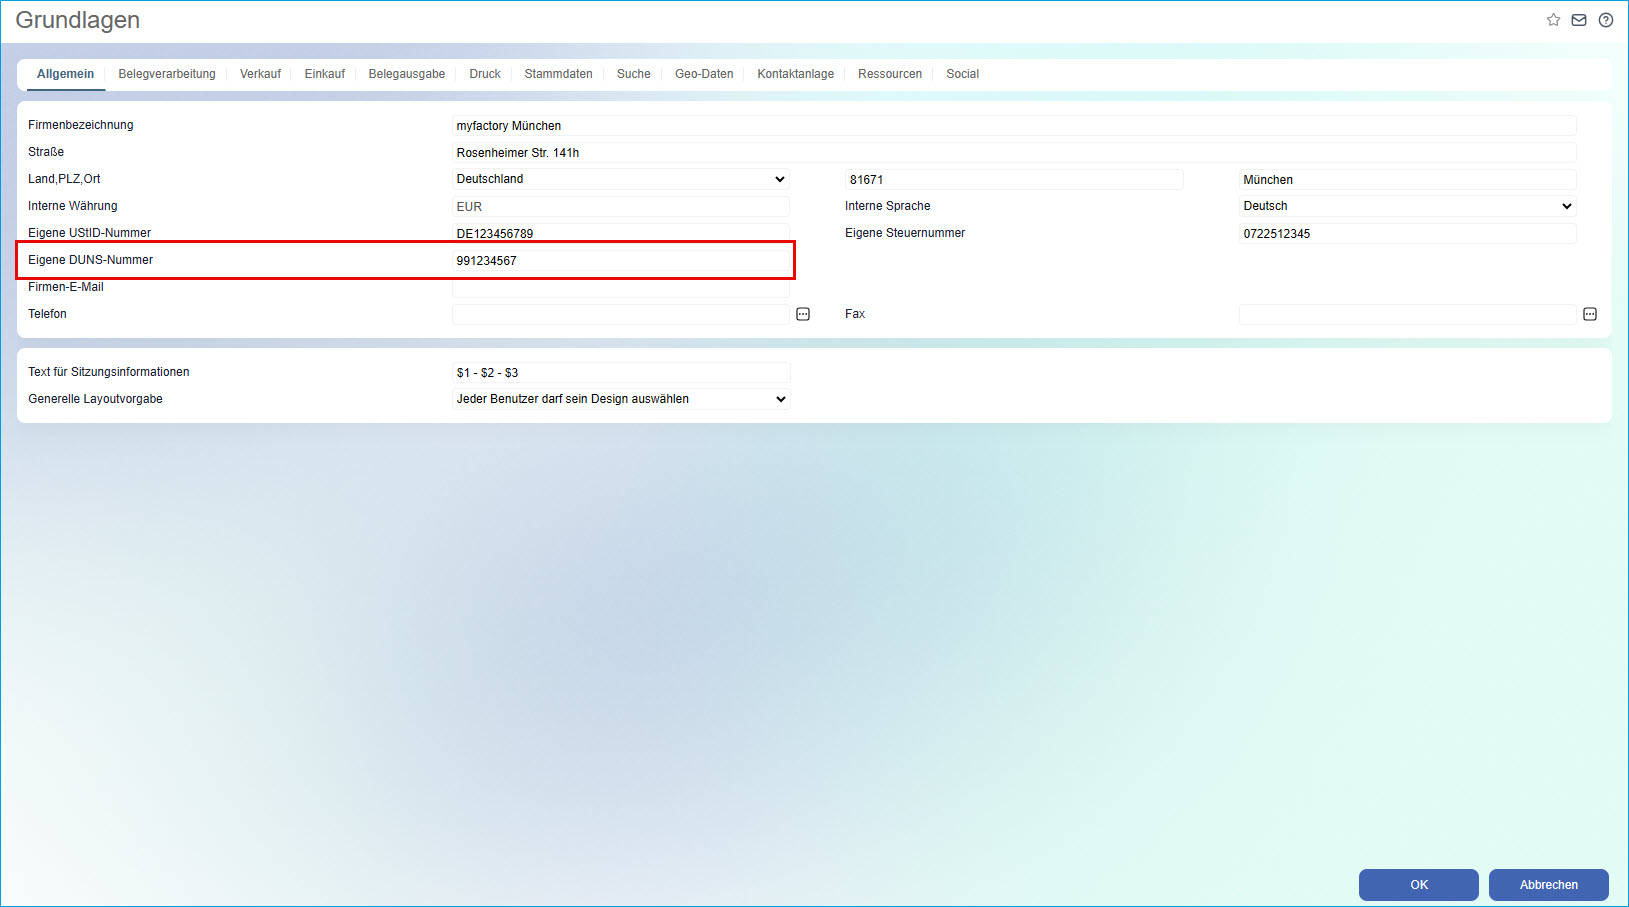1629x907 pixels.
Task: Click into the Straße field
Action: coord(1014,153)
